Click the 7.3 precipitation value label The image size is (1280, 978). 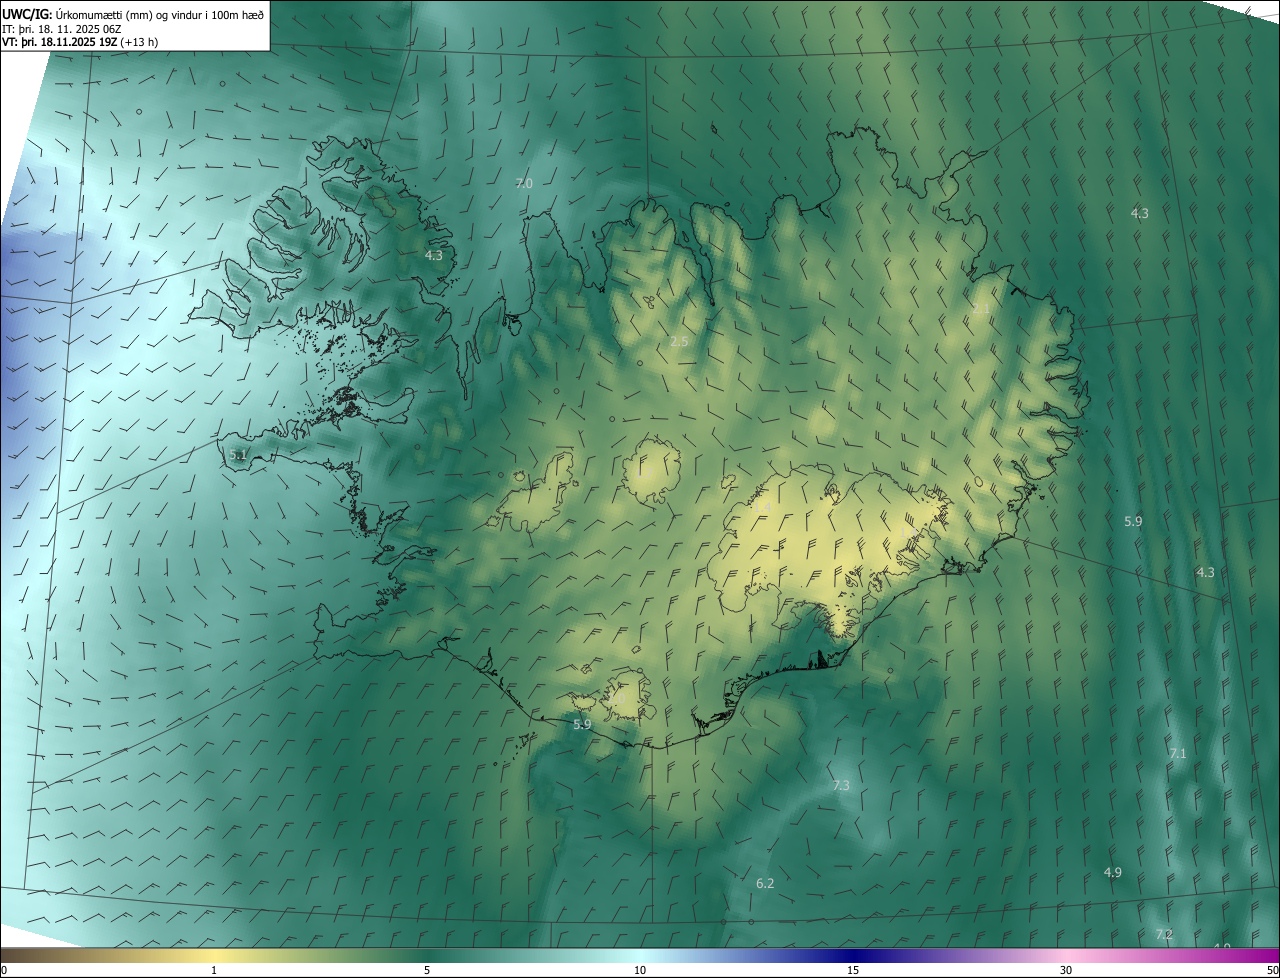pyautogui.click(x=841, y=786)
